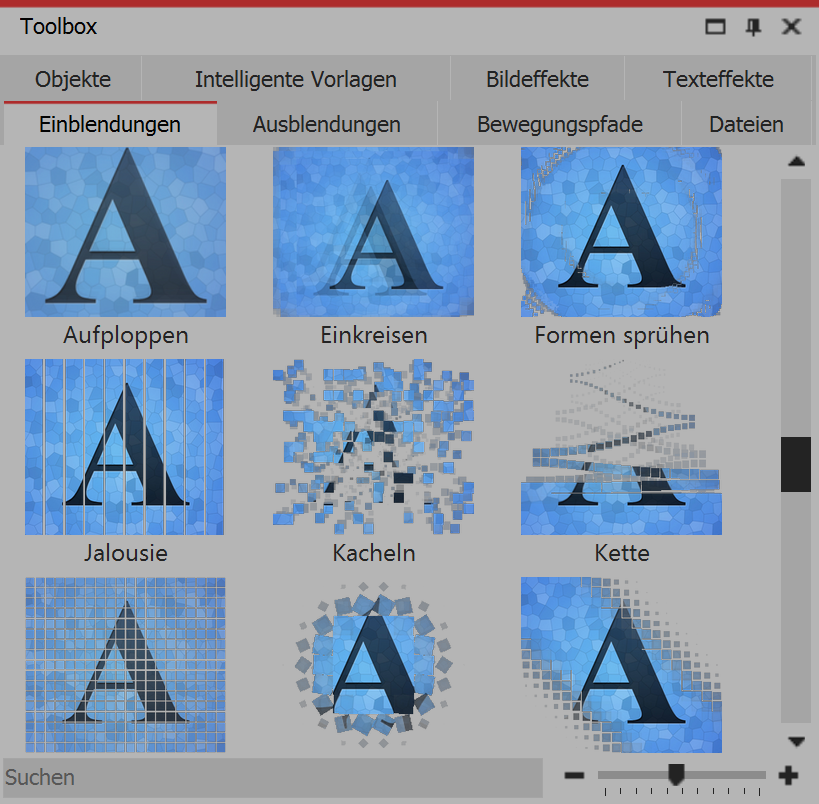This screenshot has width=819, height=804.
Task: Pick the circular scattered squares effect thumbnail
Action: (373, 664)
